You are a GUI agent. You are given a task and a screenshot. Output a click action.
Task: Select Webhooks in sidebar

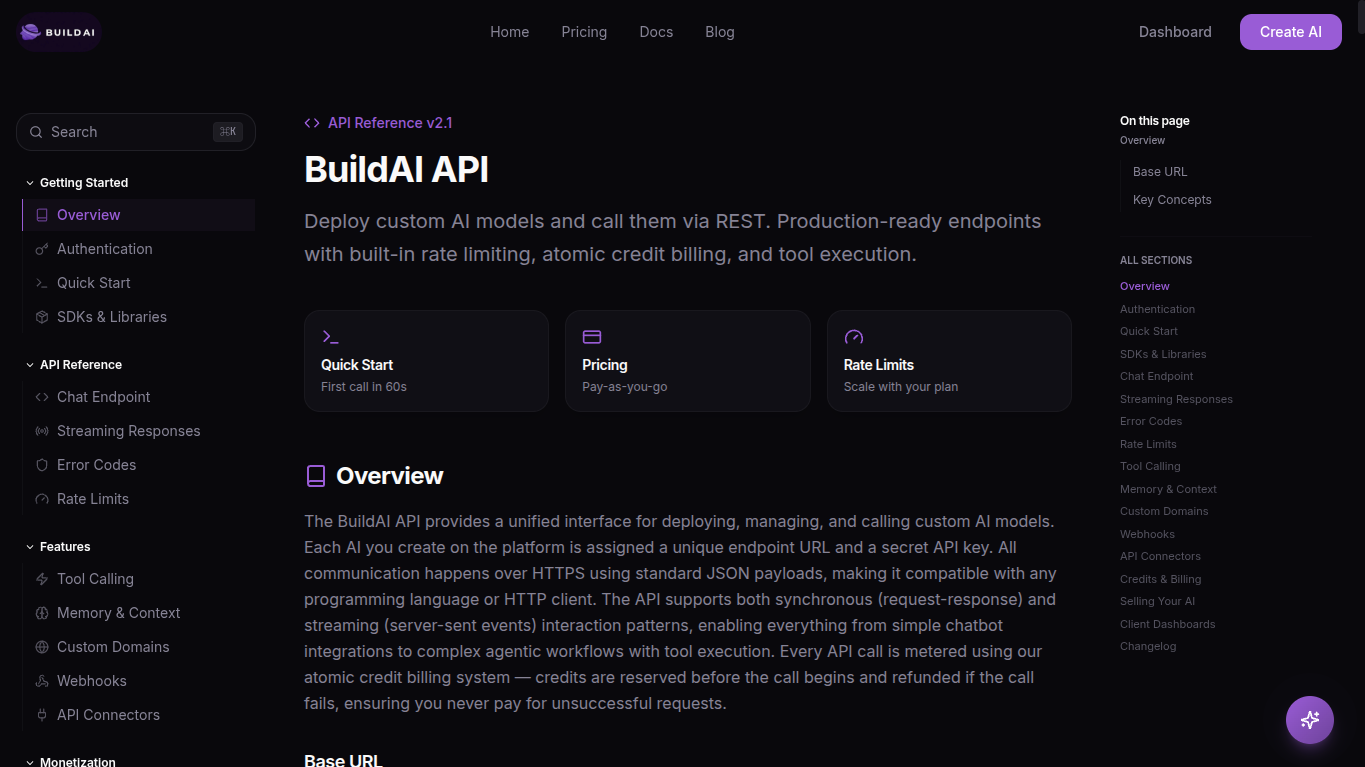click(139, 681)
